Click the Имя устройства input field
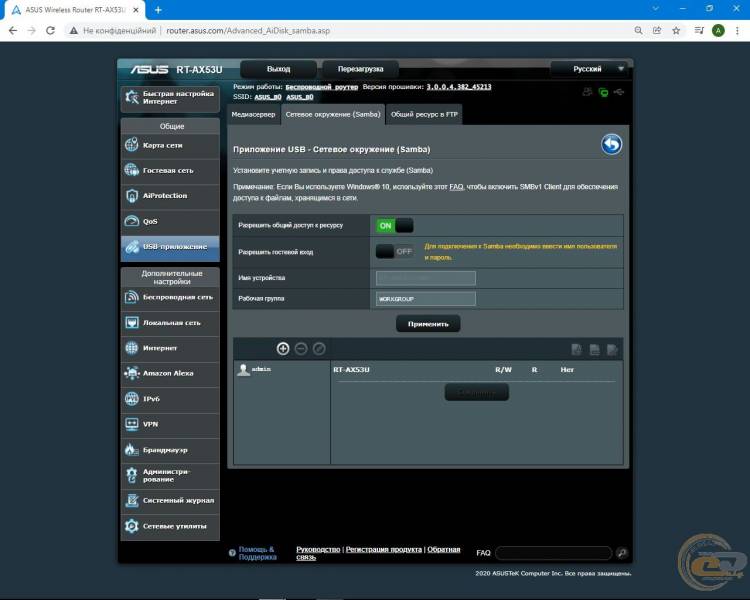Viewport: 750px width, 600px height. (426, 278)
